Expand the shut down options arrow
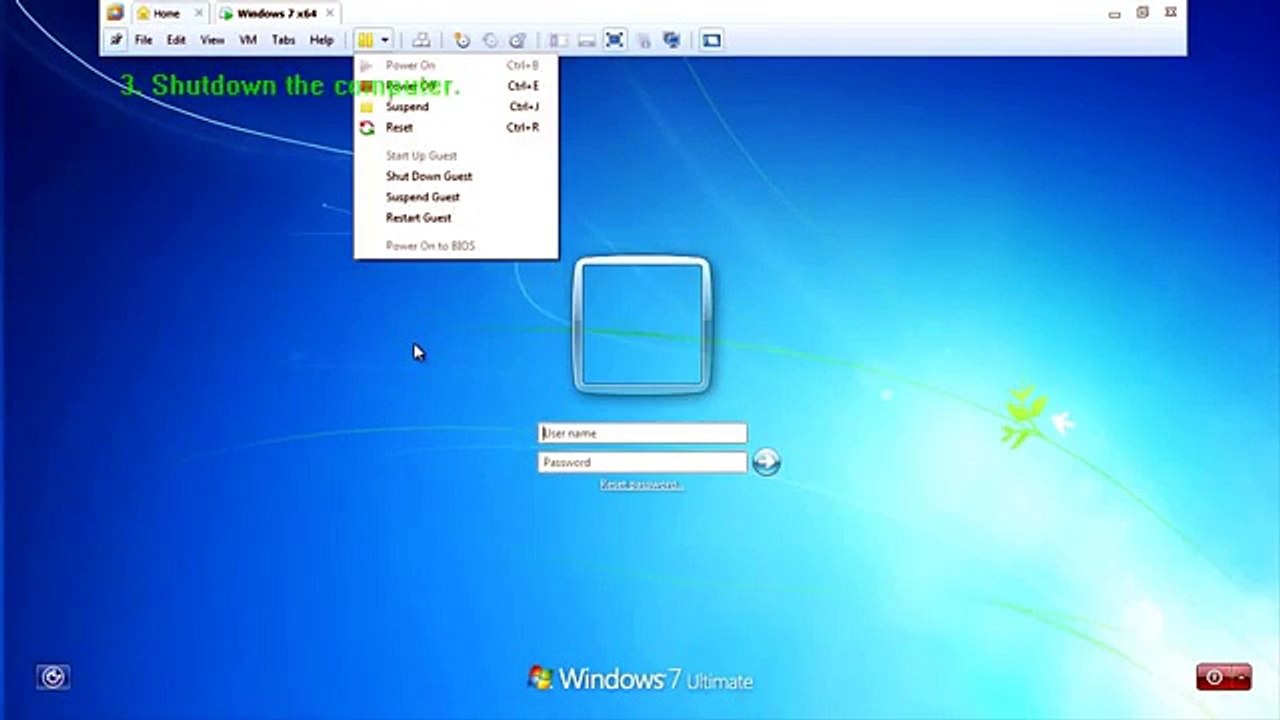Screen dimensions: 1280x720 [1241, 677]
